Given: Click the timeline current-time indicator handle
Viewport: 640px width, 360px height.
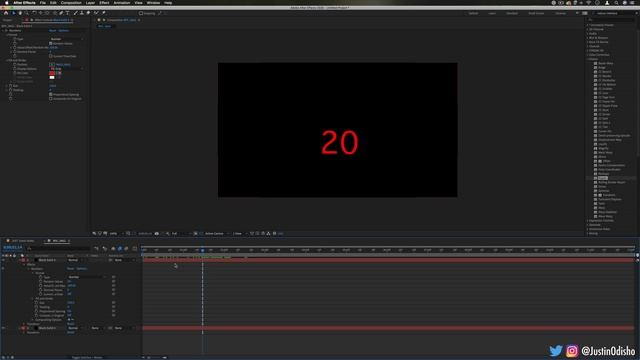Looking at the screenshot, I should [x=202, y=250].
